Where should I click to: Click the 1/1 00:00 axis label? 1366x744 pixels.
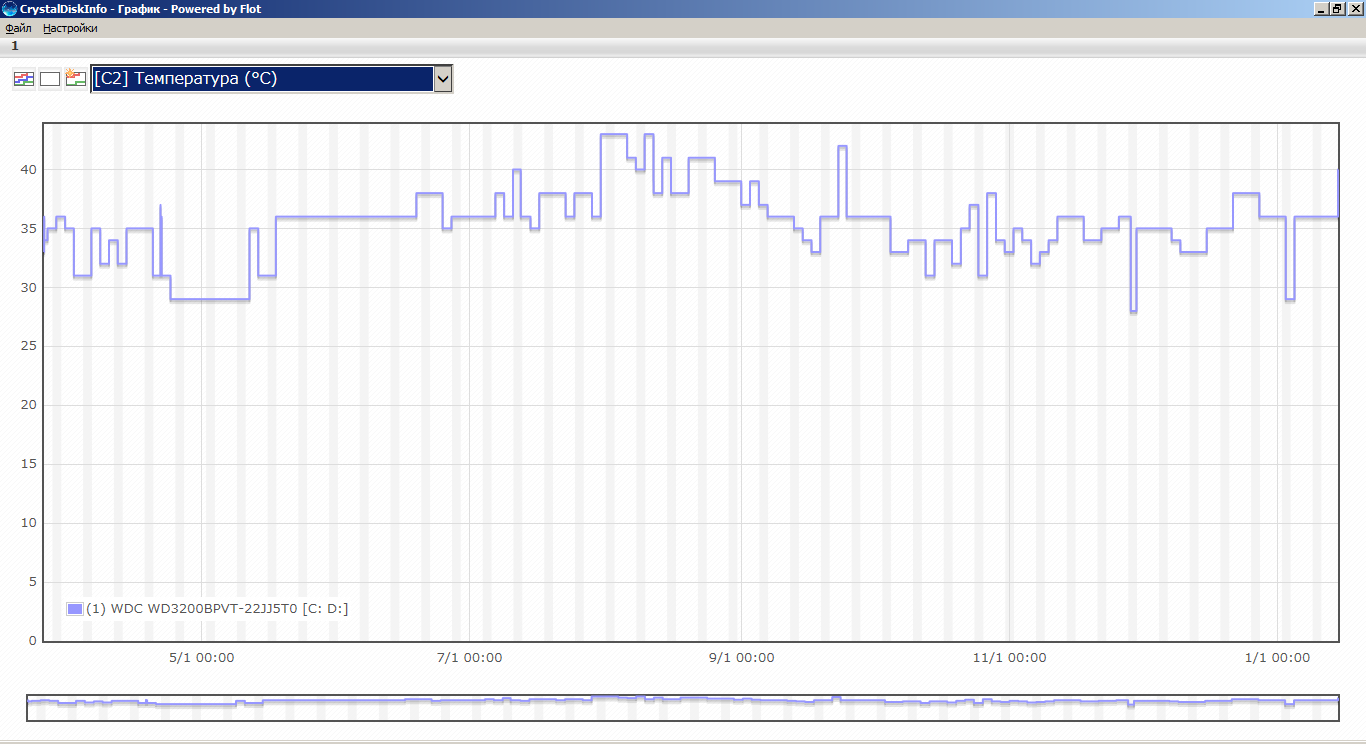click(x=1277, y=657)
